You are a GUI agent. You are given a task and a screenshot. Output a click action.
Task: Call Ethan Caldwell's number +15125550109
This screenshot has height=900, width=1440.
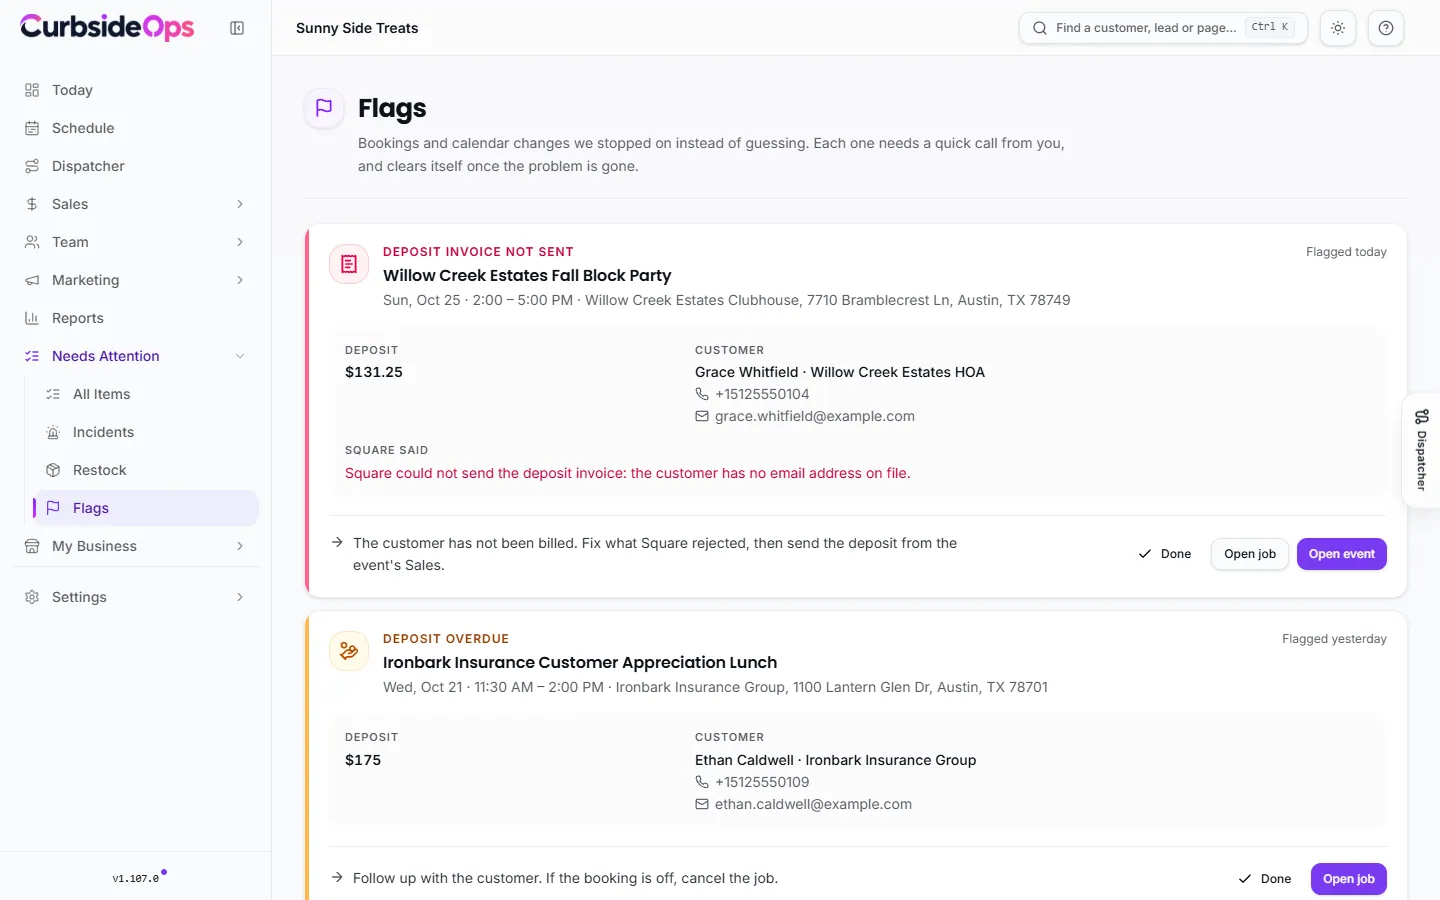(x=762, y=782)
